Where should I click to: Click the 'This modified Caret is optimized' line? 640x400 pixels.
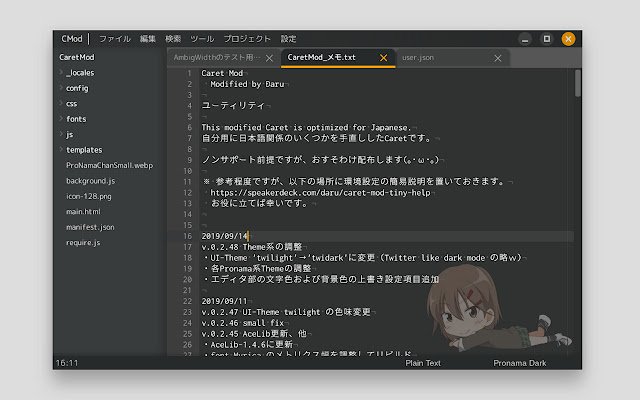tap(307, 127)
